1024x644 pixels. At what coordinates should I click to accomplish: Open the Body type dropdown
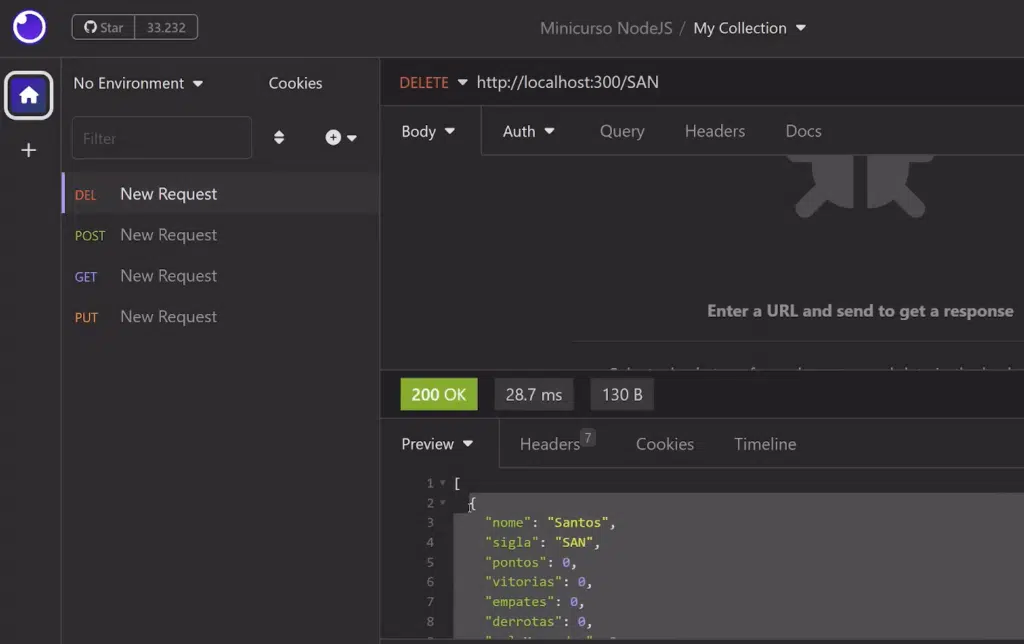click(x=428, y=131)
